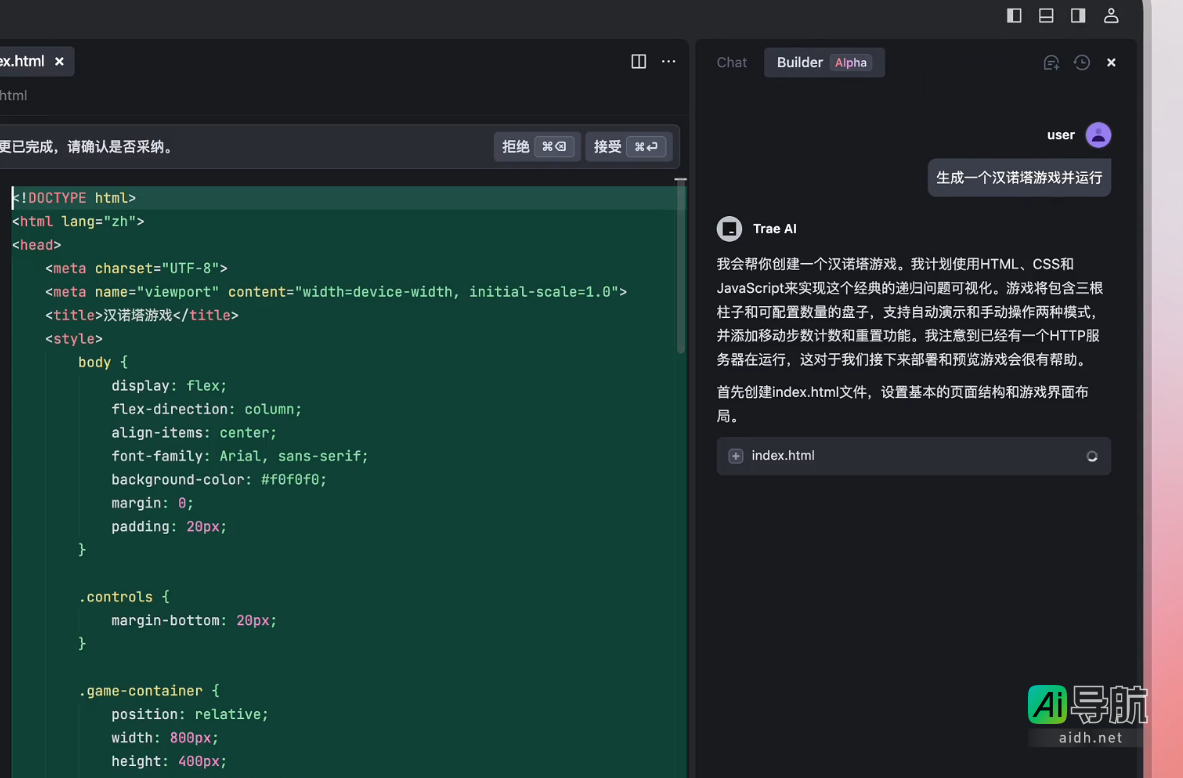Viewport: 1183px width, 778px height.
Task: Click the <style> tag line
Action: [x=74, y=339]
